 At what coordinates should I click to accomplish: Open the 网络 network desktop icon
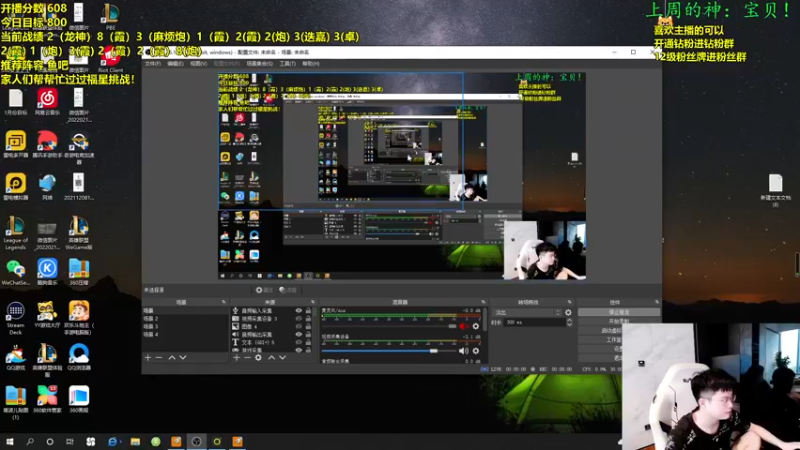point(47,187)
